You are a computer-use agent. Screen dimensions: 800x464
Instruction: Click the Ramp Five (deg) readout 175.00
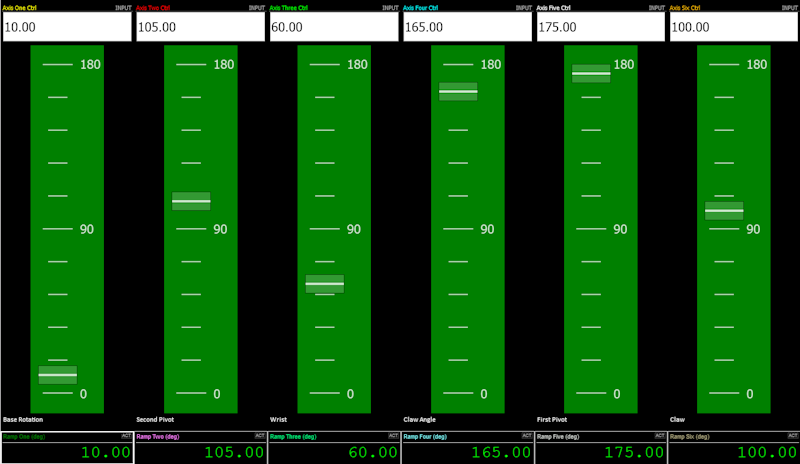[x=634, y=452]
